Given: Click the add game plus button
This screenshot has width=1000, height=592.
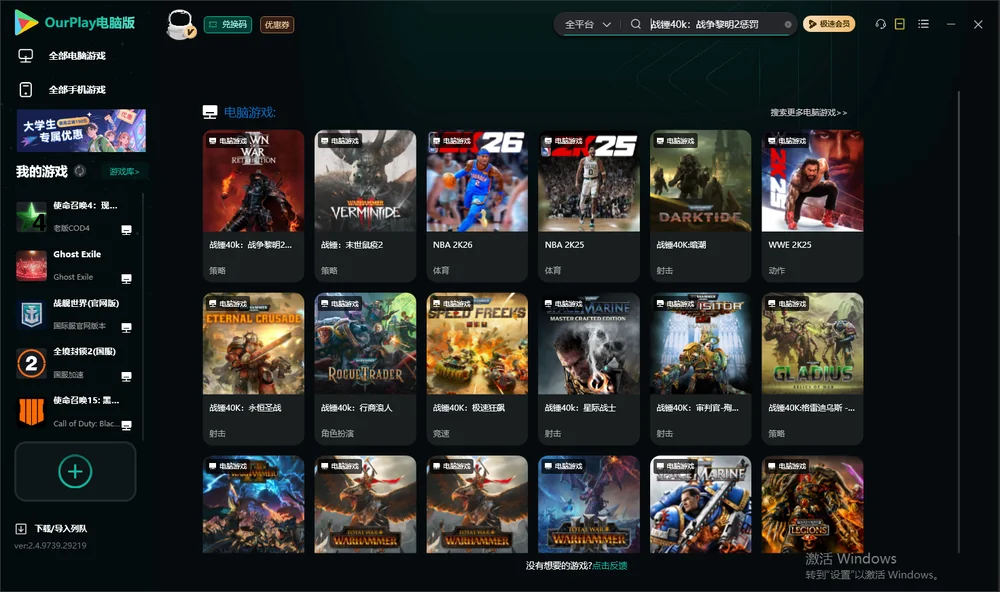Looking at the screenshot, I should [x=75, y=471].
